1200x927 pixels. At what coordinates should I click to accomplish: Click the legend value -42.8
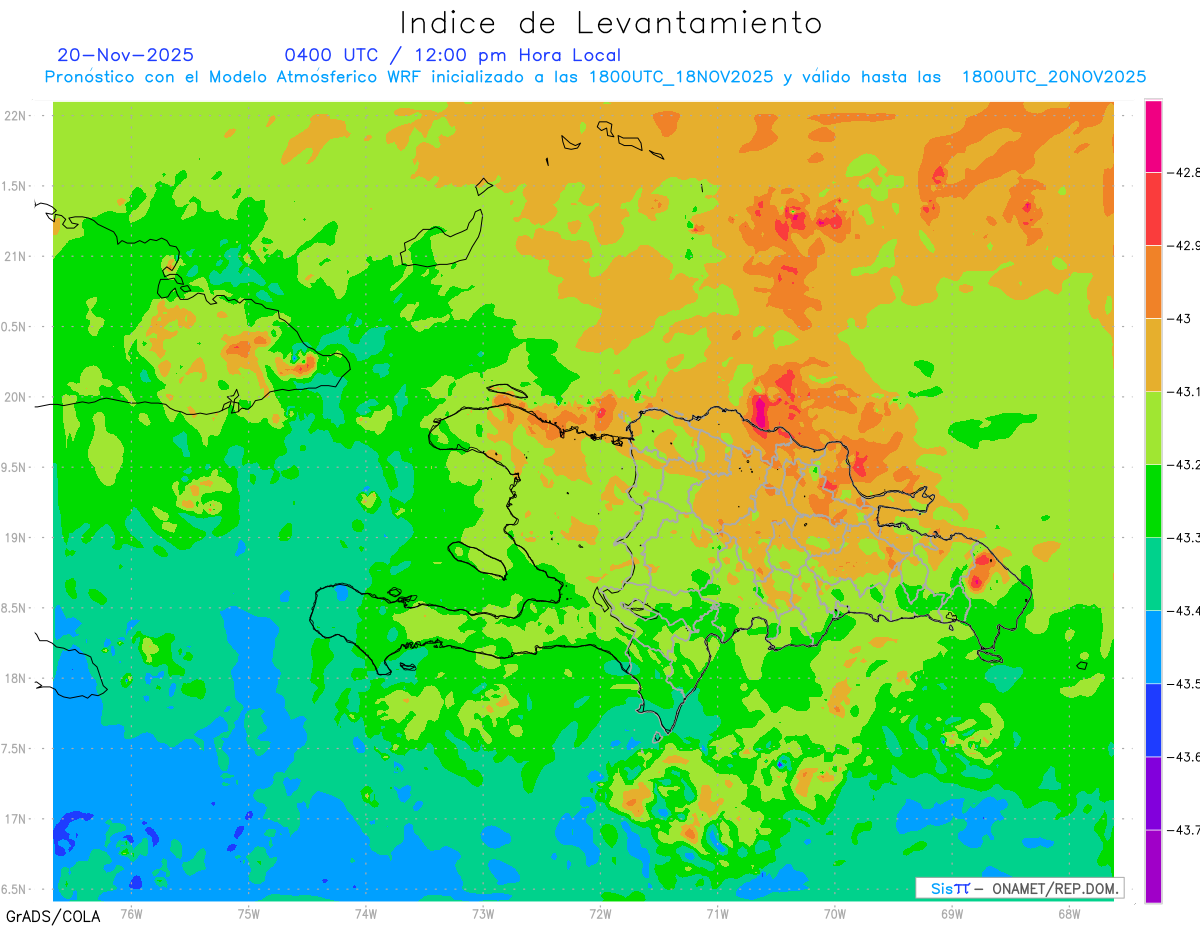(1183, 172)
